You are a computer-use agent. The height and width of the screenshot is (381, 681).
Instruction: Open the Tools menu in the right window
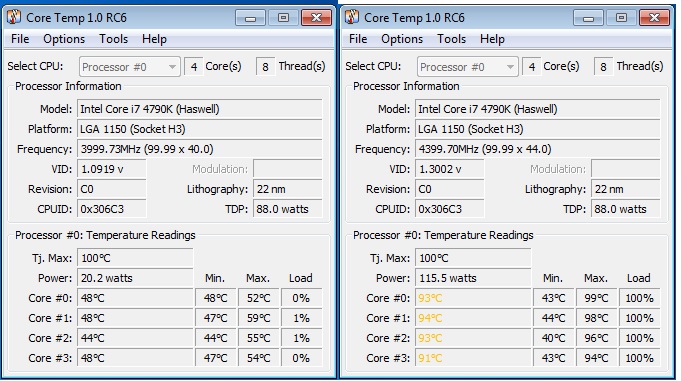point(451,39)
